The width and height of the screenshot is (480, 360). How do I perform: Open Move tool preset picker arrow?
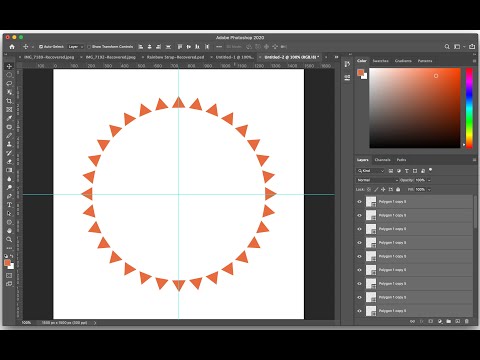click(33, 47)
